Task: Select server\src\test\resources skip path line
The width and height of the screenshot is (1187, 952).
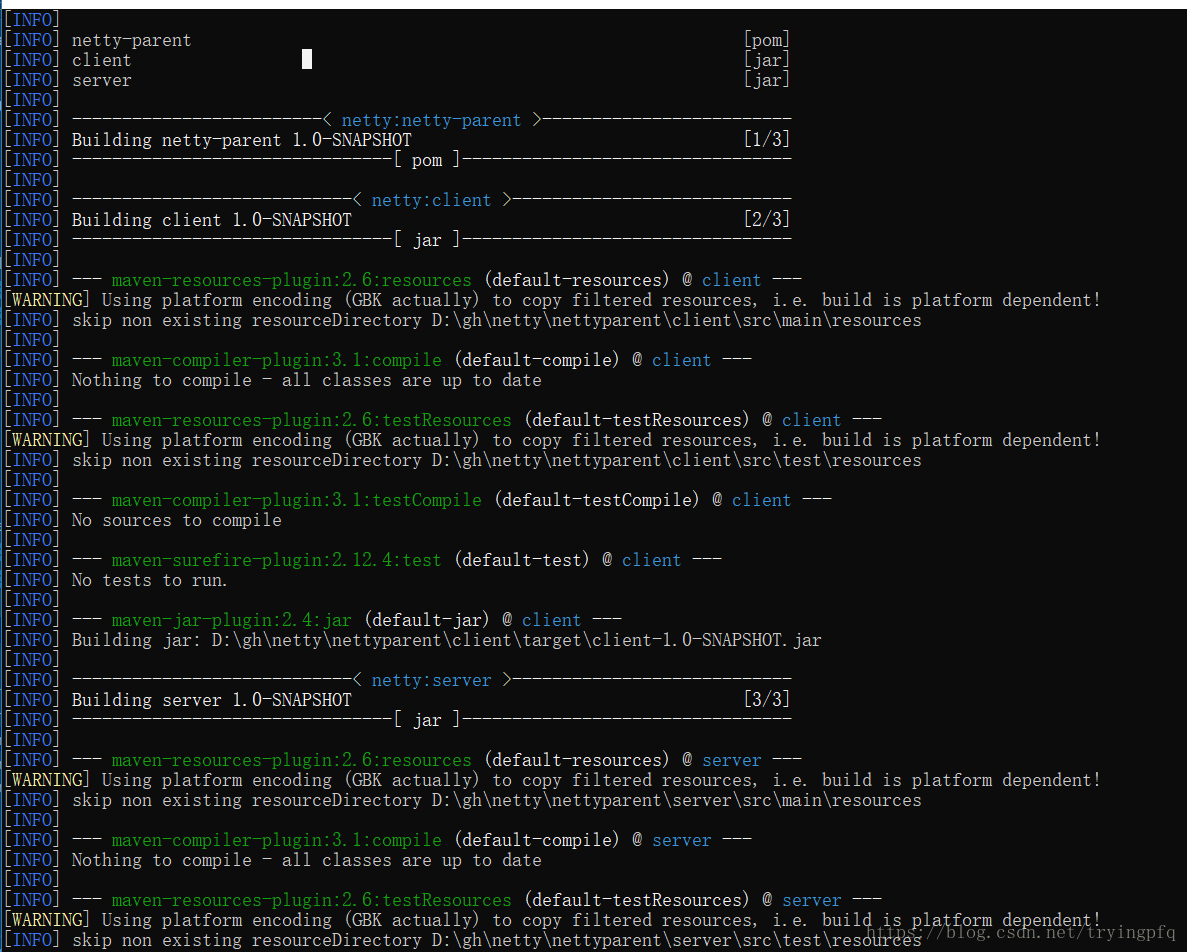Action: (497, 940)
